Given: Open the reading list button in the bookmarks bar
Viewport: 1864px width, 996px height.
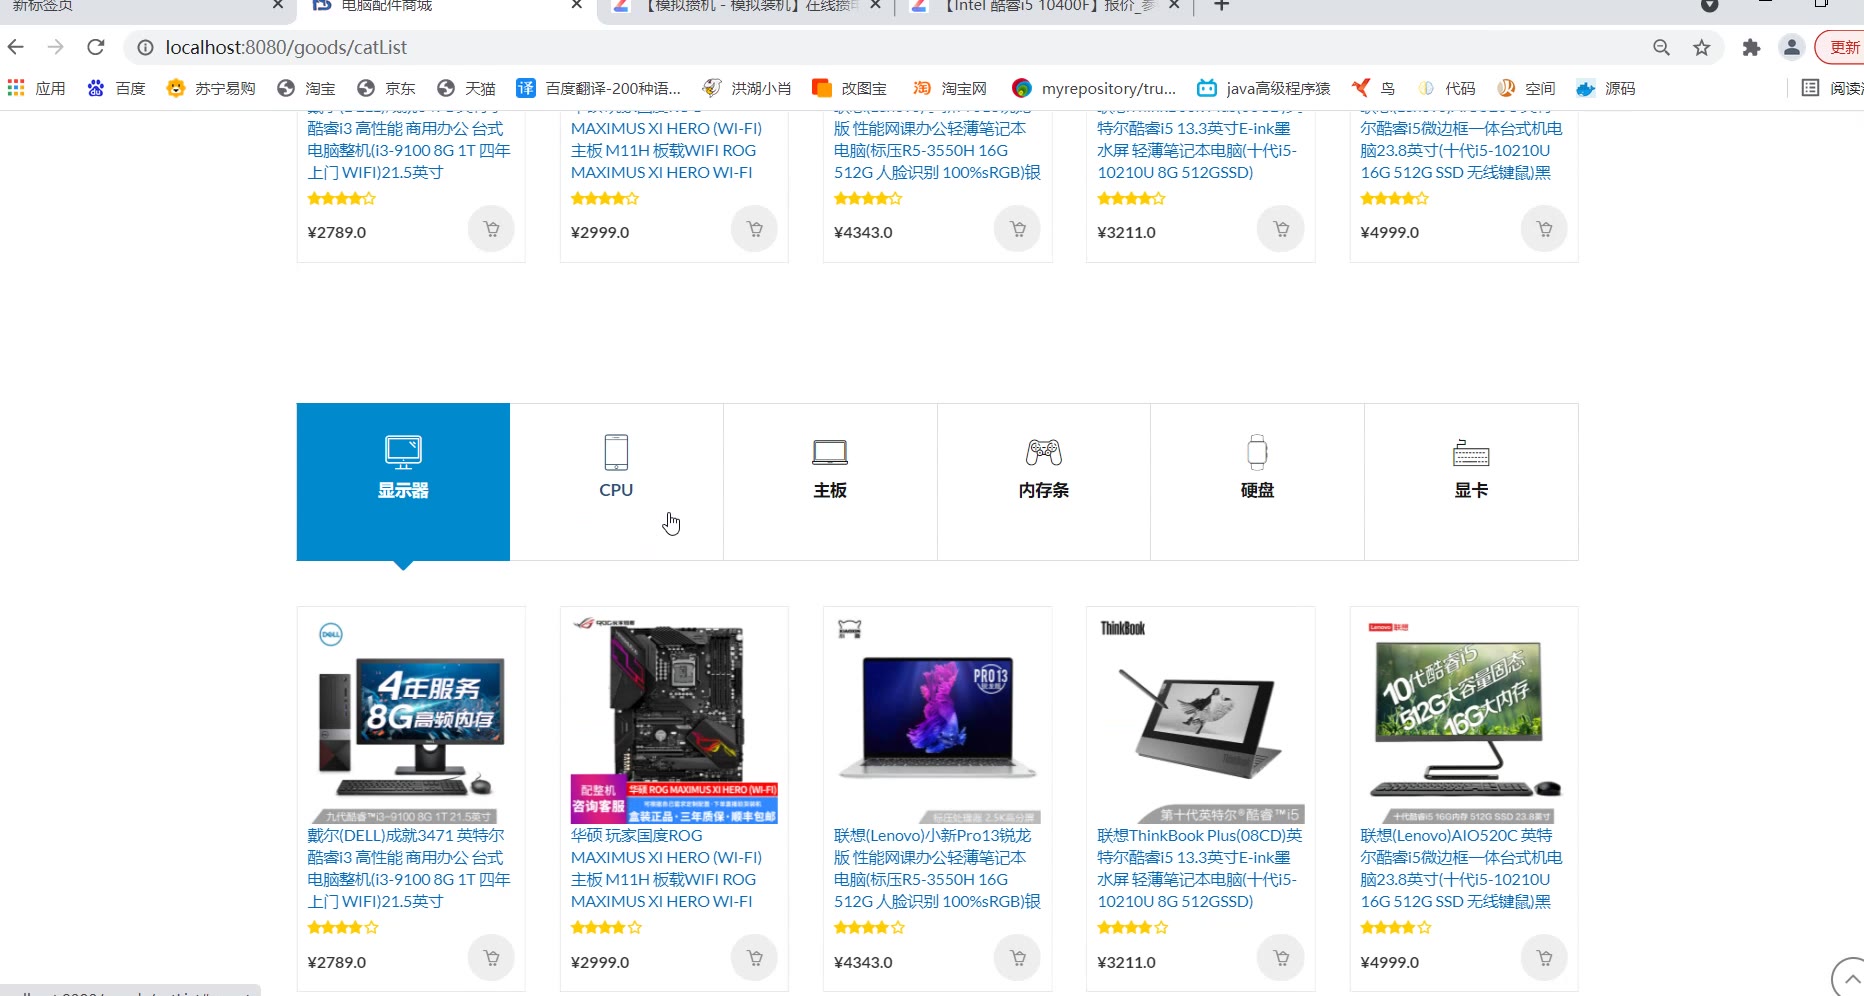Looking at the screenshot, I should 1831,88.
